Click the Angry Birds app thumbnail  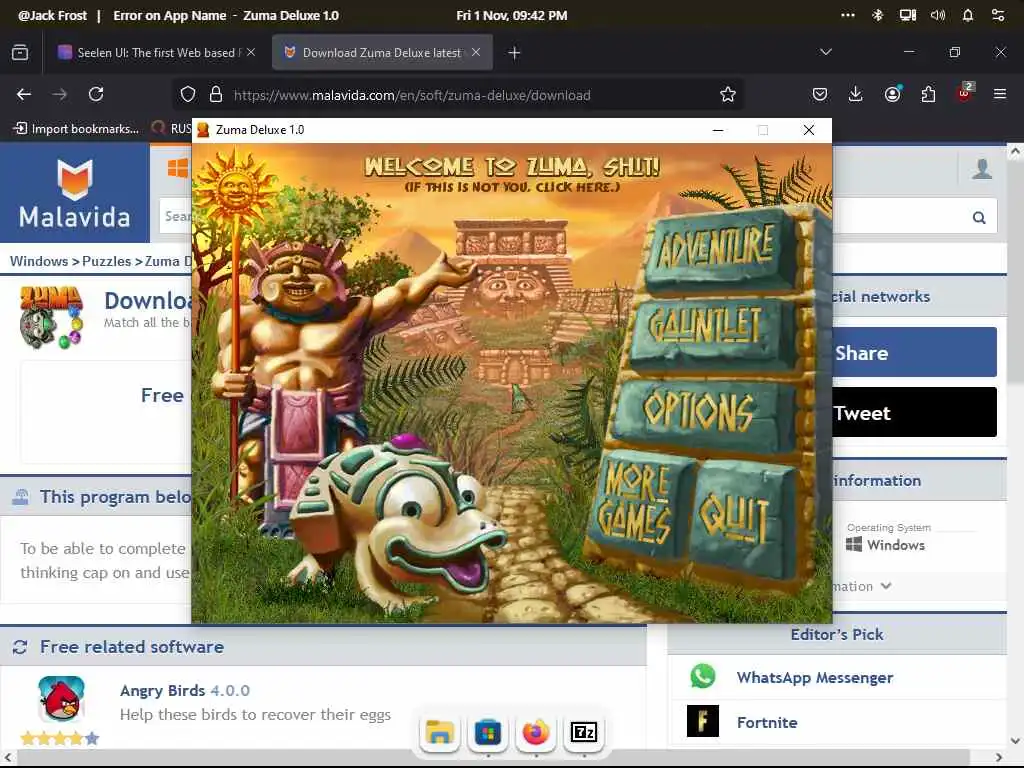coord(61,699)
